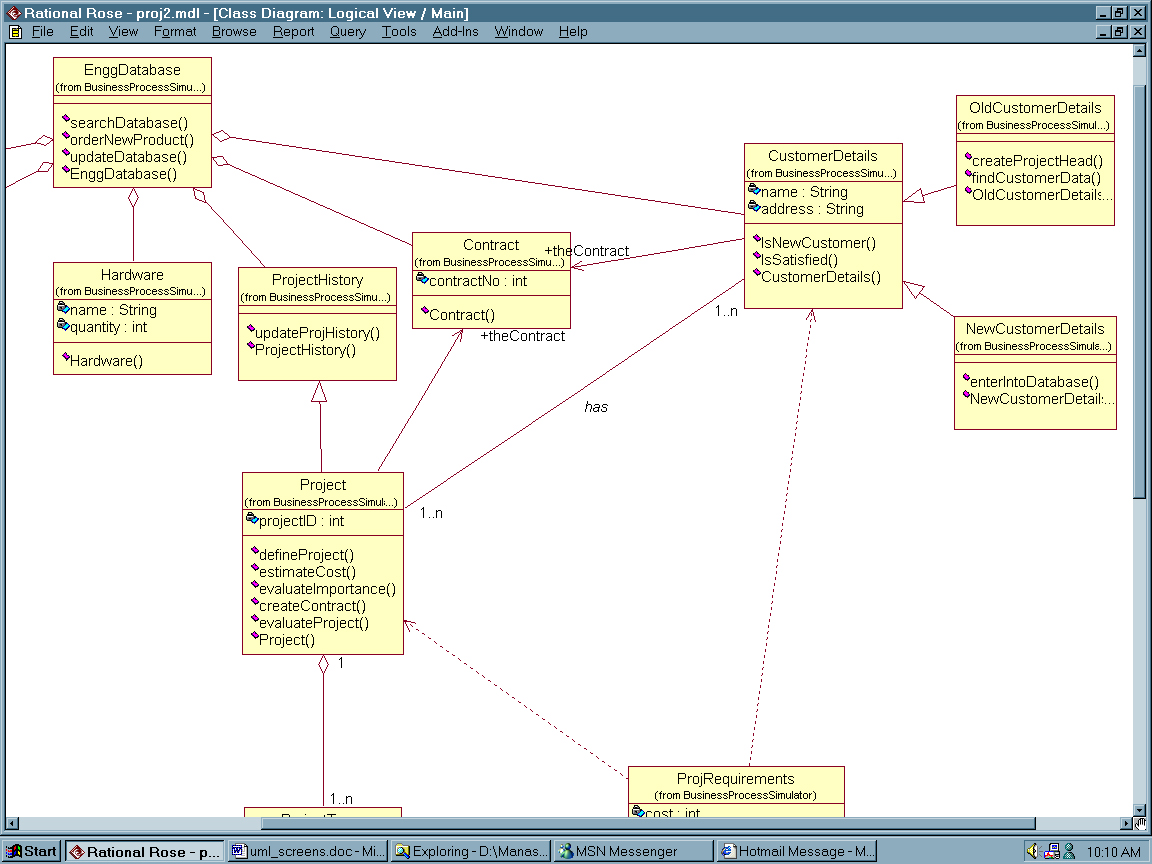Click the MSN Messenger tray icon

[1070, 851]
